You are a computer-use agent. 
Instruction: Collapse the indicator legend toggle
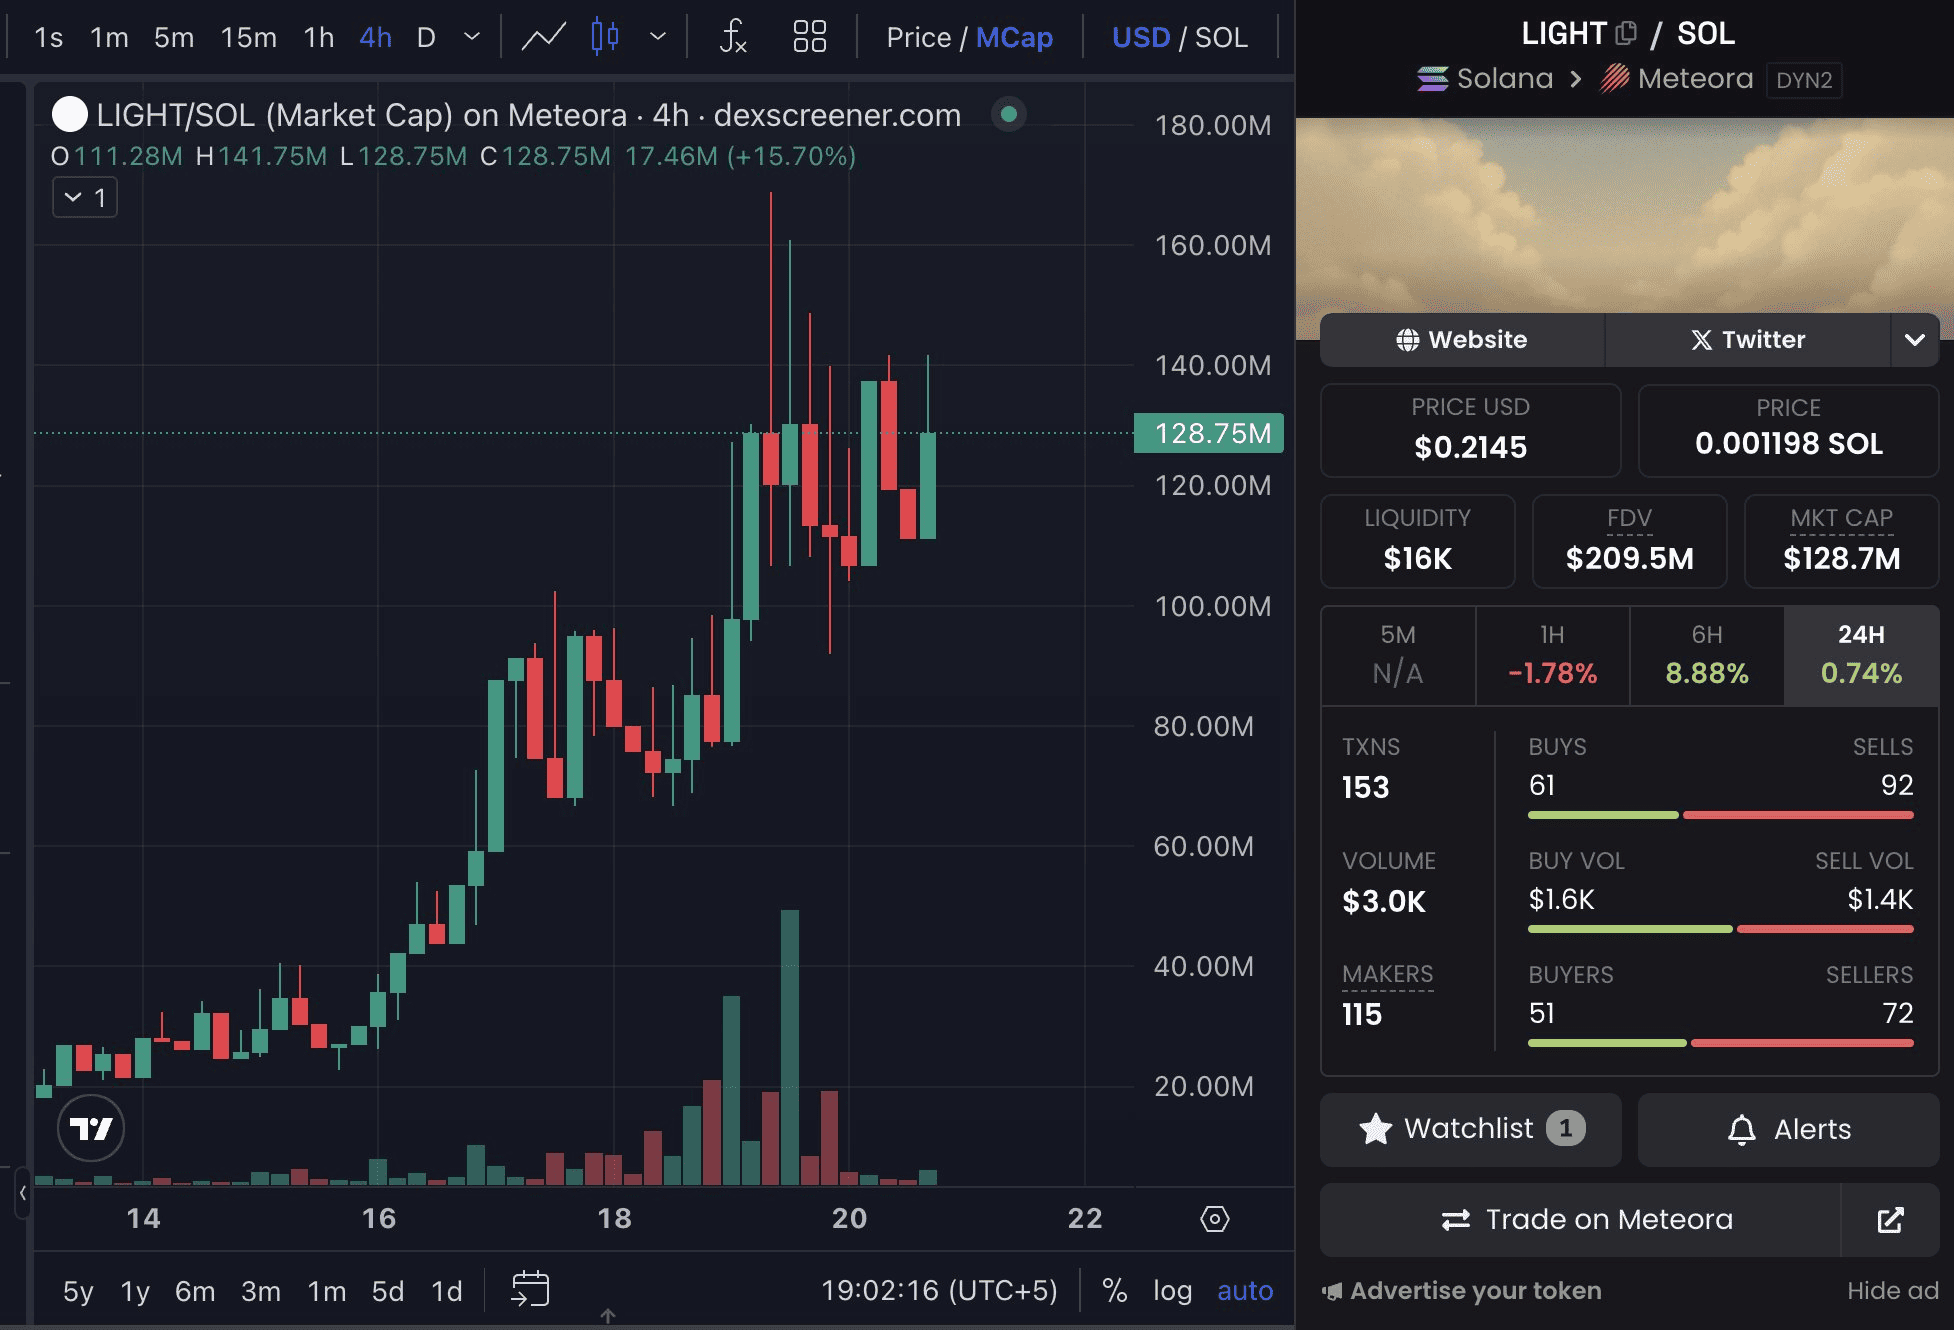pos(85,197)
